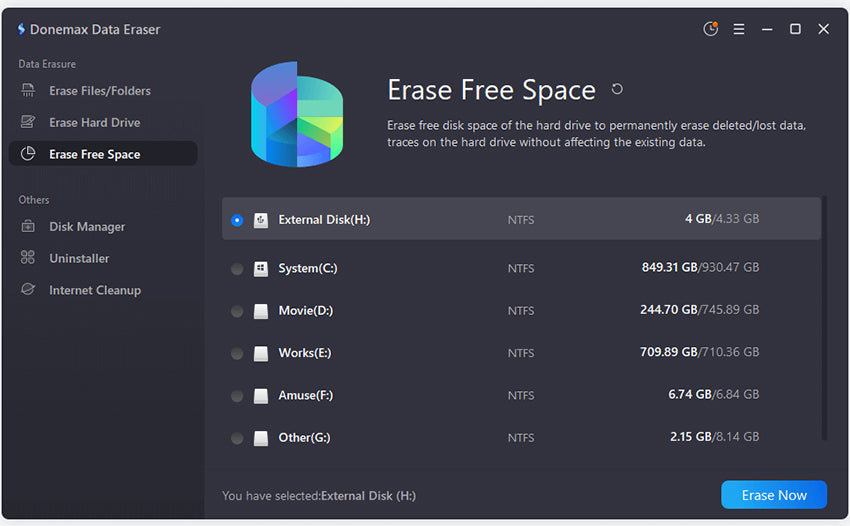Viewport: 850px width, 526px height.
Task: Select the Amuse(F:) radio button
Action: (x=237, y=395)
